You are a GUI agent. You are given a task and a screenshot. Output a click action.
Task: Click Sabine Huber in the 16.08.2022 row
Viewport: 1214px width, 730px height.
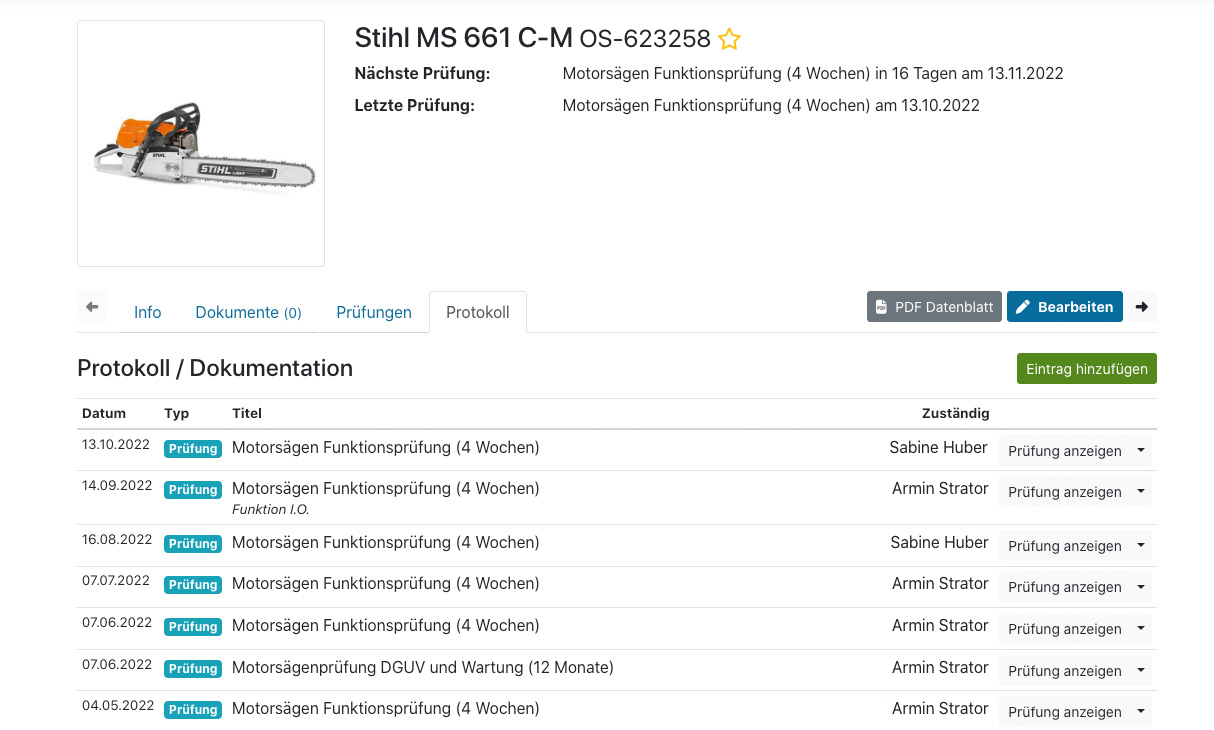pyautogui.click(x=940, y=543)
